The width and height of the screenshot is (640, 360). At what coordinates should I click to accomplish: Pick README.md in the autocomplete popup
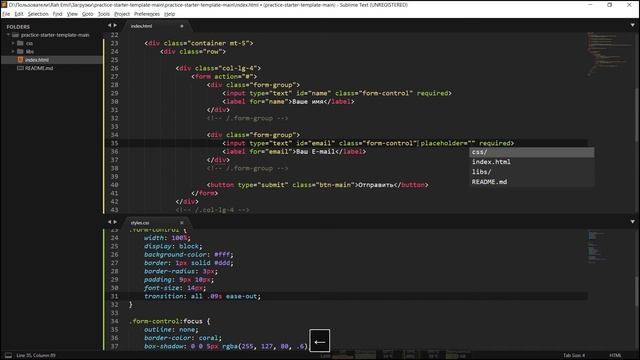click(x=531, y=182)
